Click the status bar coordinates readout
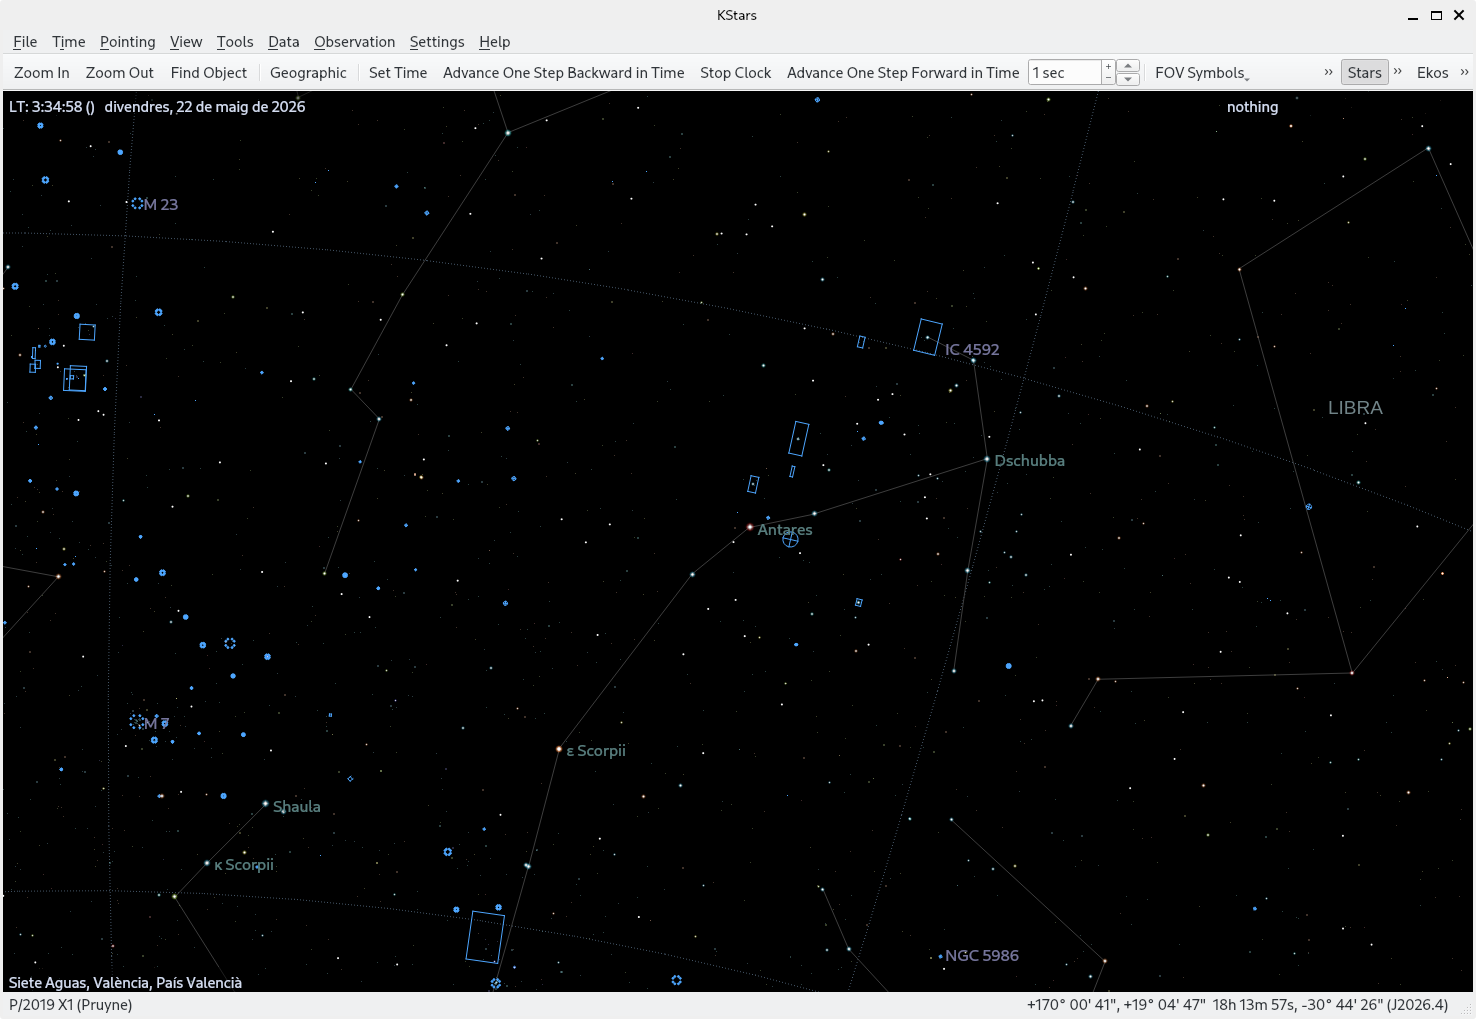Image resolution: width=1476 pixels, height=1019 pixels. [x=1237, y=1005]
